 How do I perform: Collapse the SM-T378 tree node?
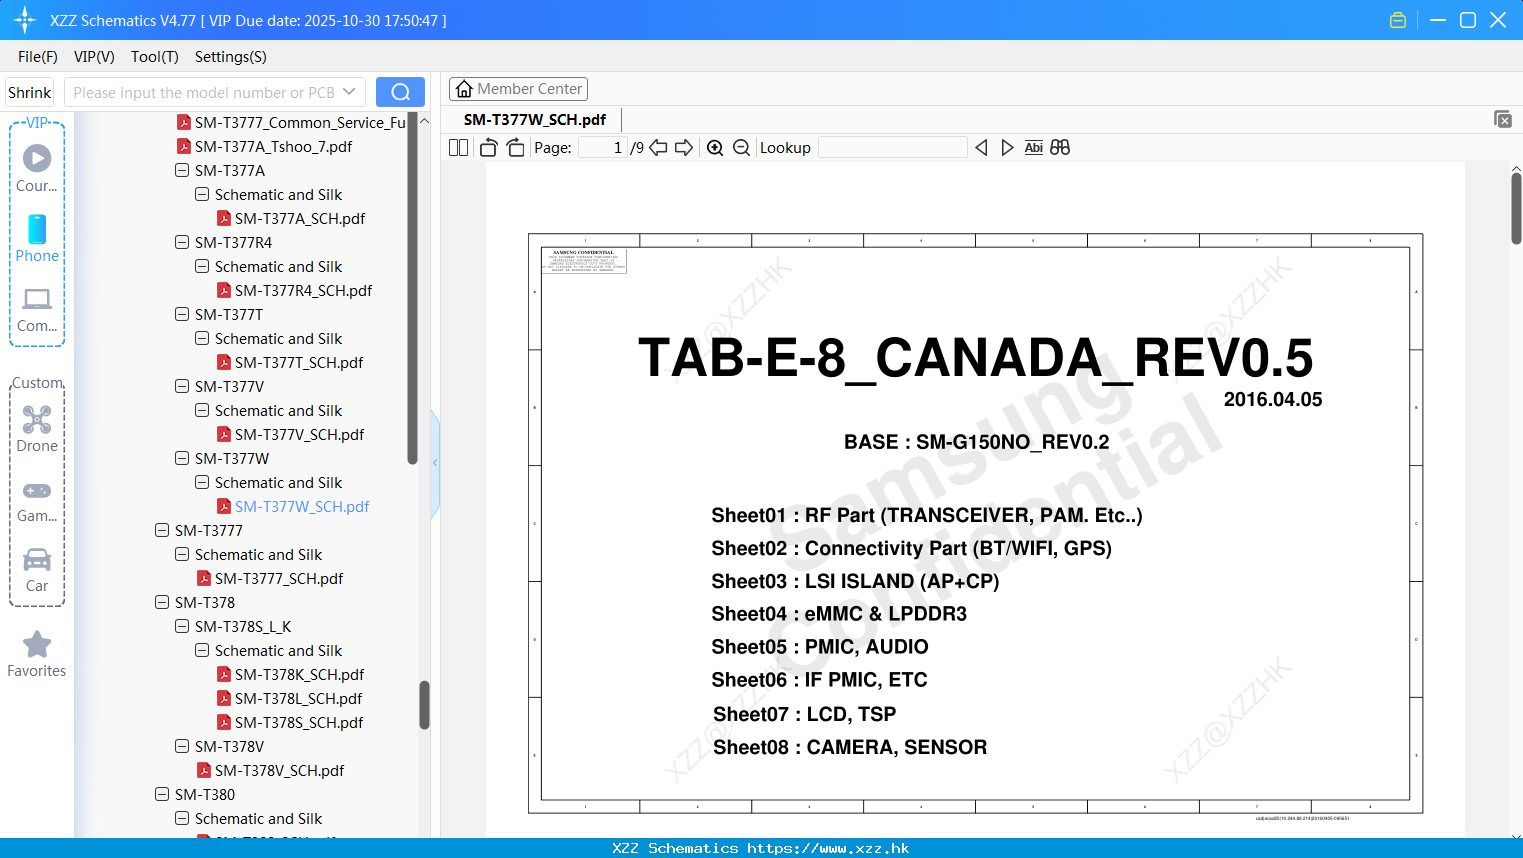point(162,603)
